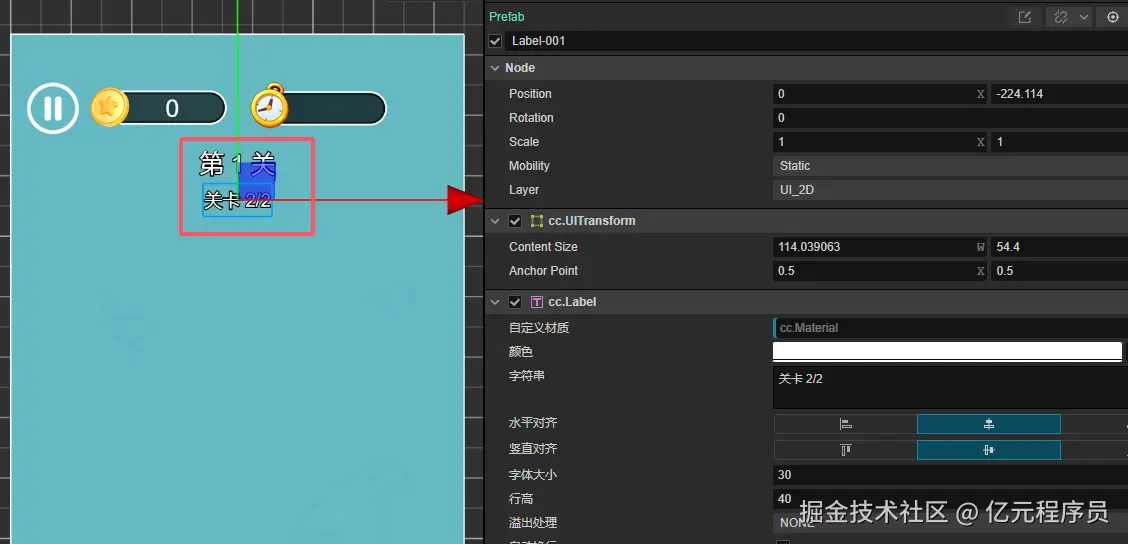Select left horizontal alignment
This screenshot has width=1128, height=544.
coord(845,425)
